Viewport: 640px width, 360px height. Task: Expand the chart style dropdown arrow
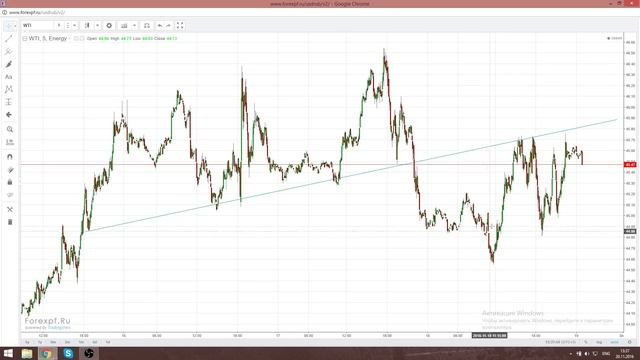click(x=98, y=25)
